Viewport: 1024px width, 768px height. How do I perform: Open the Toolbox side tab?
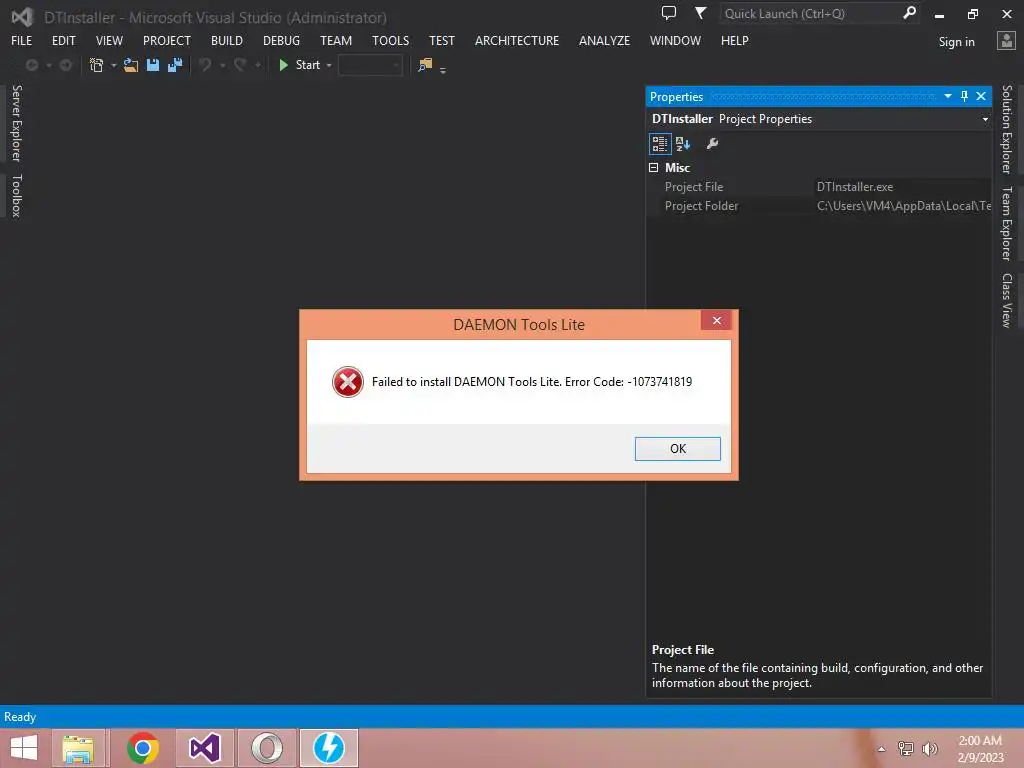[17, 195]
